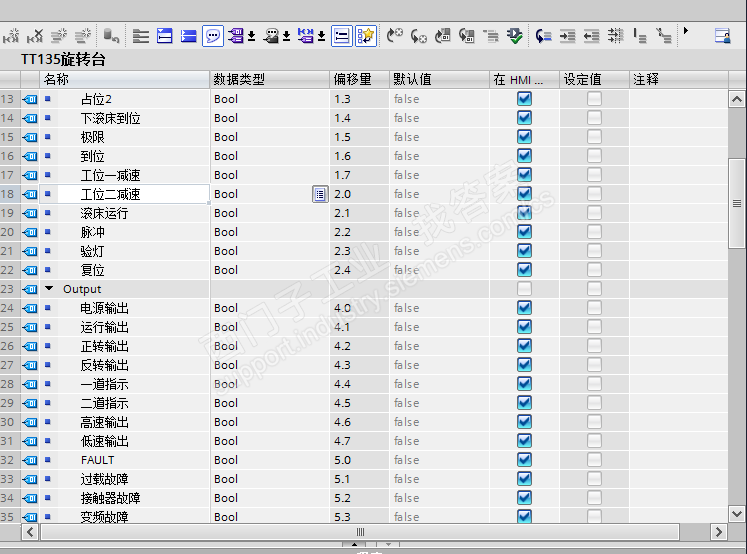747x554 pixels.
Task: Select the 反转输出 name cell
Action: [x=125, y=365]
